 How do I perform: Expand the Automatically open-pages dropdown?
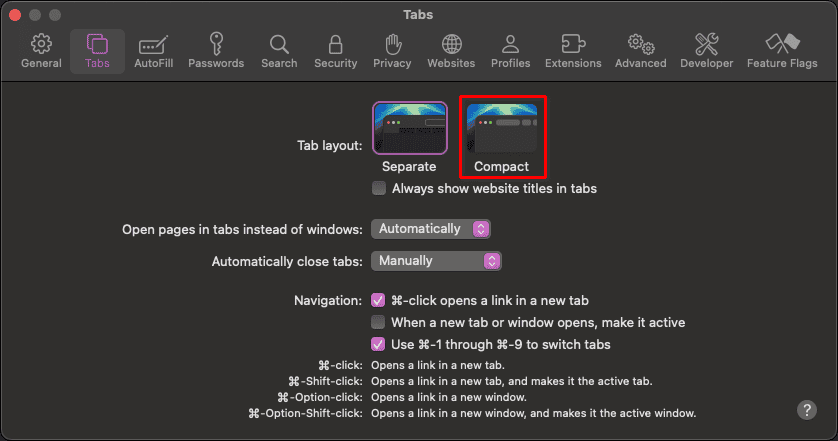(x=430, y=229)
